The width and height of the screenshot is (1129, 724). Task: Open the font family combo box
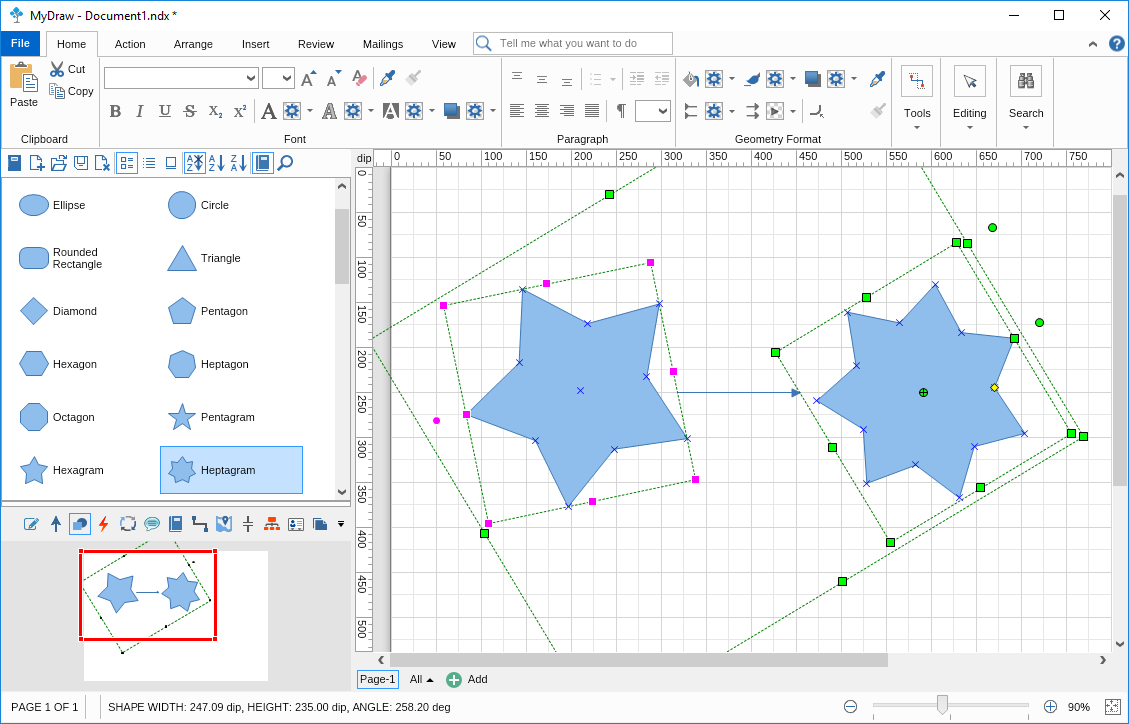181,78
